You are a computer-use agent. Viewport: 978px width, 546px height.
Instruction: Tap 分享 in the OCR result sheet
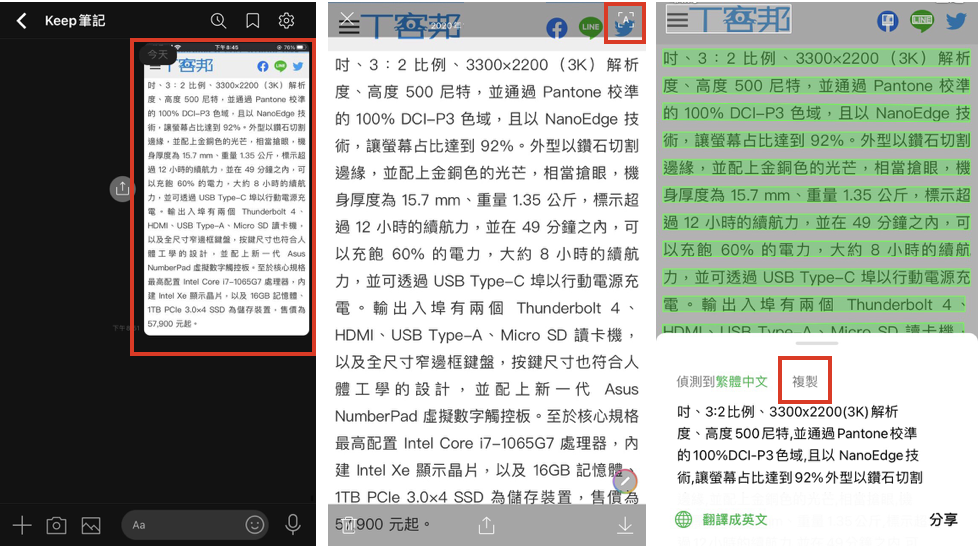coord(943,519)
